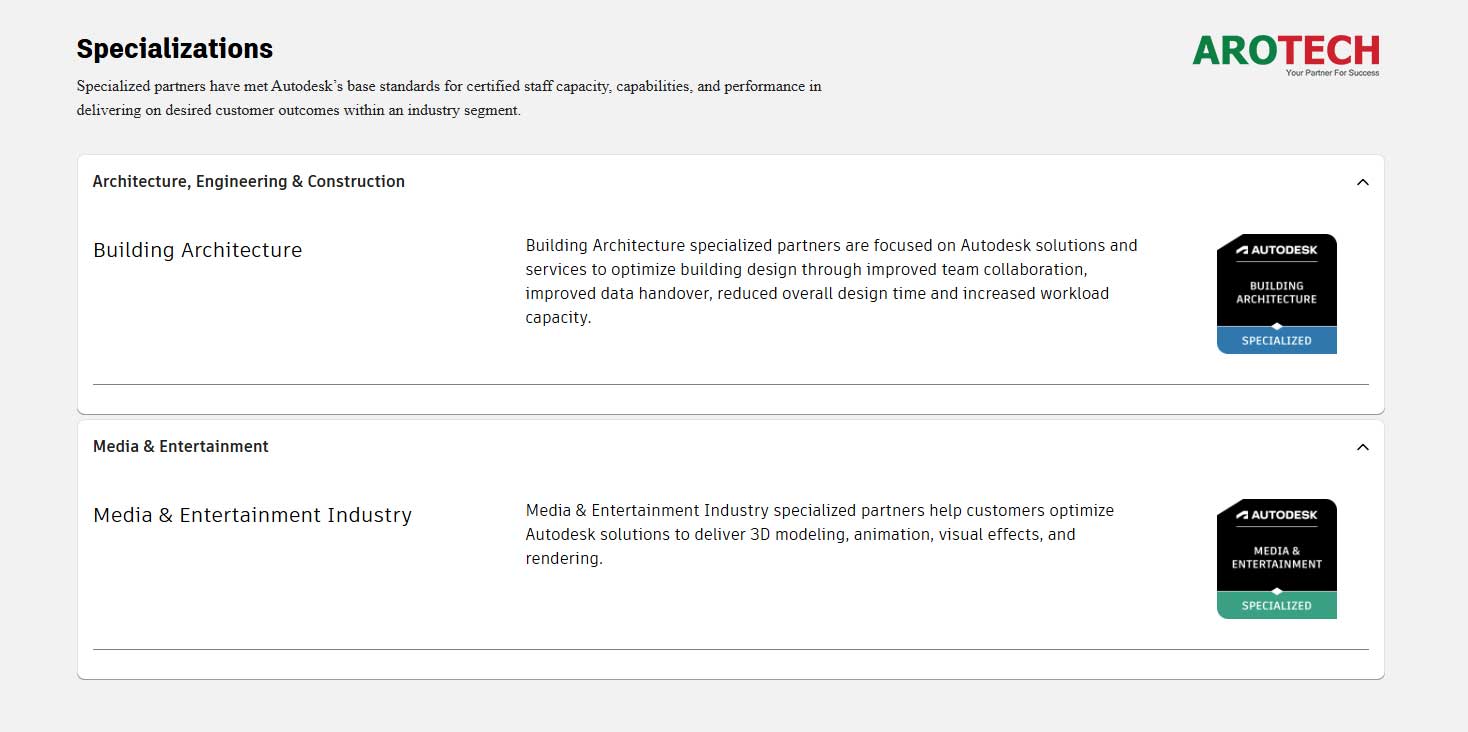Click the Media & Entertainment description paragraph

(820, 534)
